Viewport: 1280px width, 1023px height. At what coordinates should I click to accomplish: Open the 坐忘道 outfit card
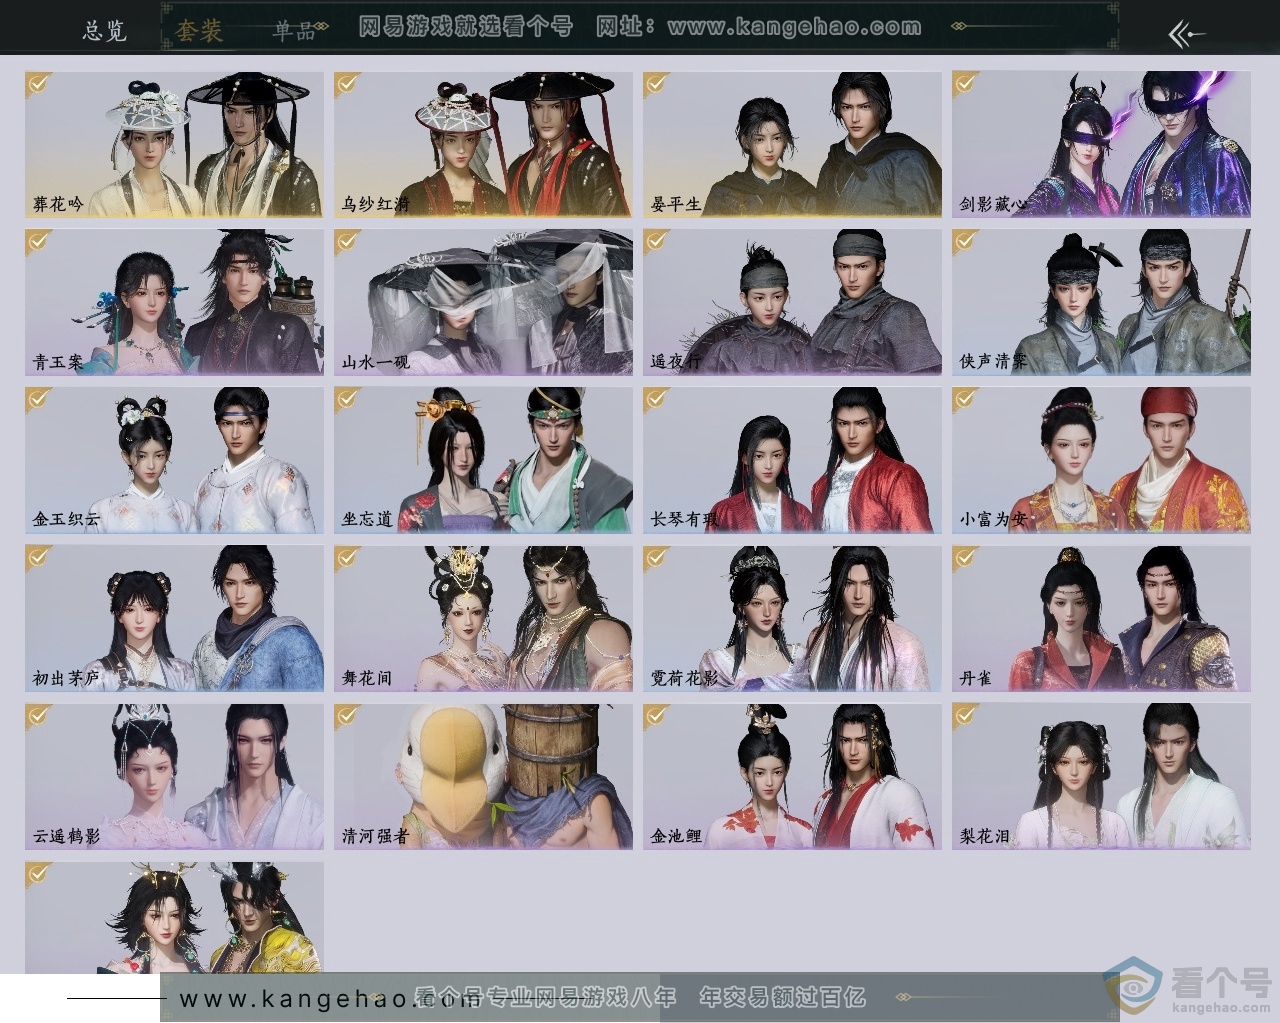click(483, 461)
